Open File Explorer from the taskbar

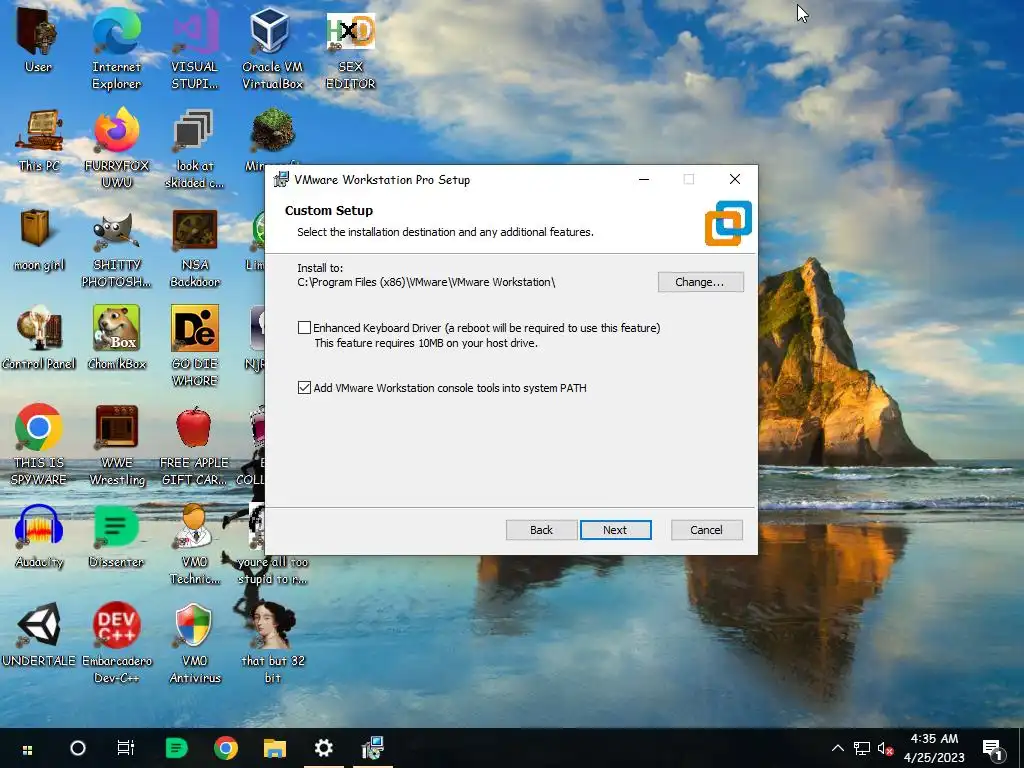click(275, 748)
